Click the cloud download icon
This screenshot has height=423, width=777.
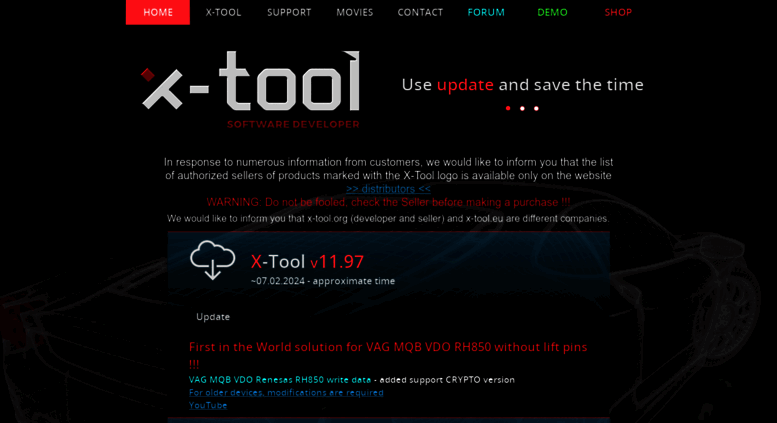click(x=213, y=260)
